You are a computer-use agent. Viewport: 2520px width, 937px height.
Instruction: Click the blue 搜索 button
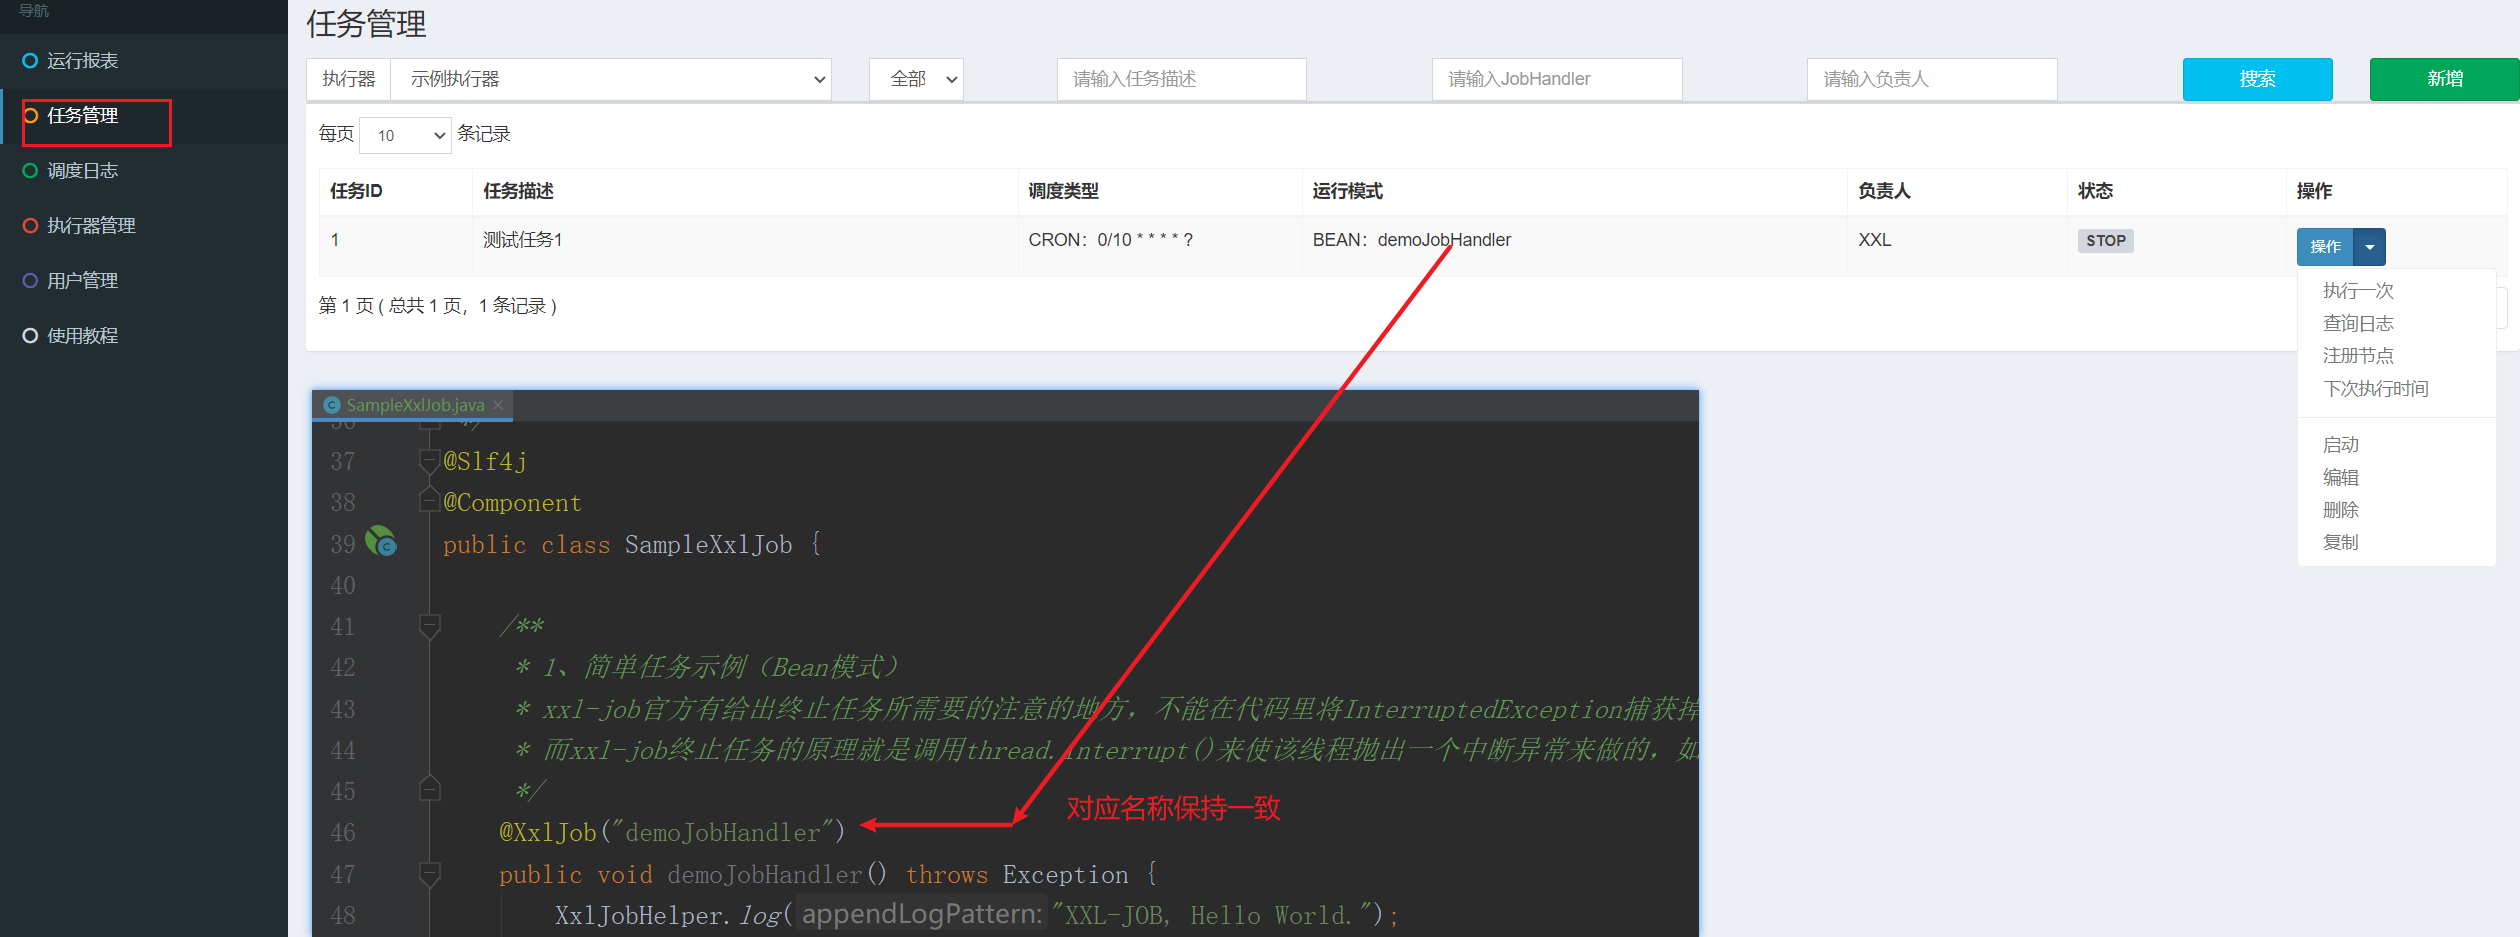coord(2257,79)
